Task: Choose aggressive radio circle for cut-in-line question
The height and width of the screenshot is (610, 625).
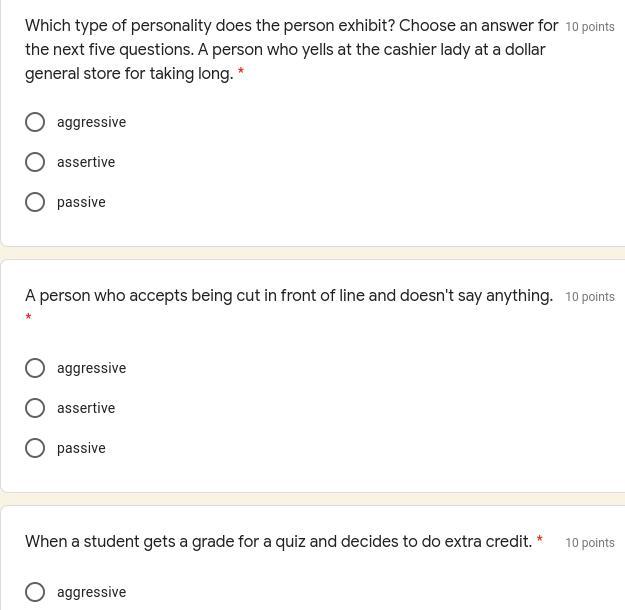Action: [35, 368]
